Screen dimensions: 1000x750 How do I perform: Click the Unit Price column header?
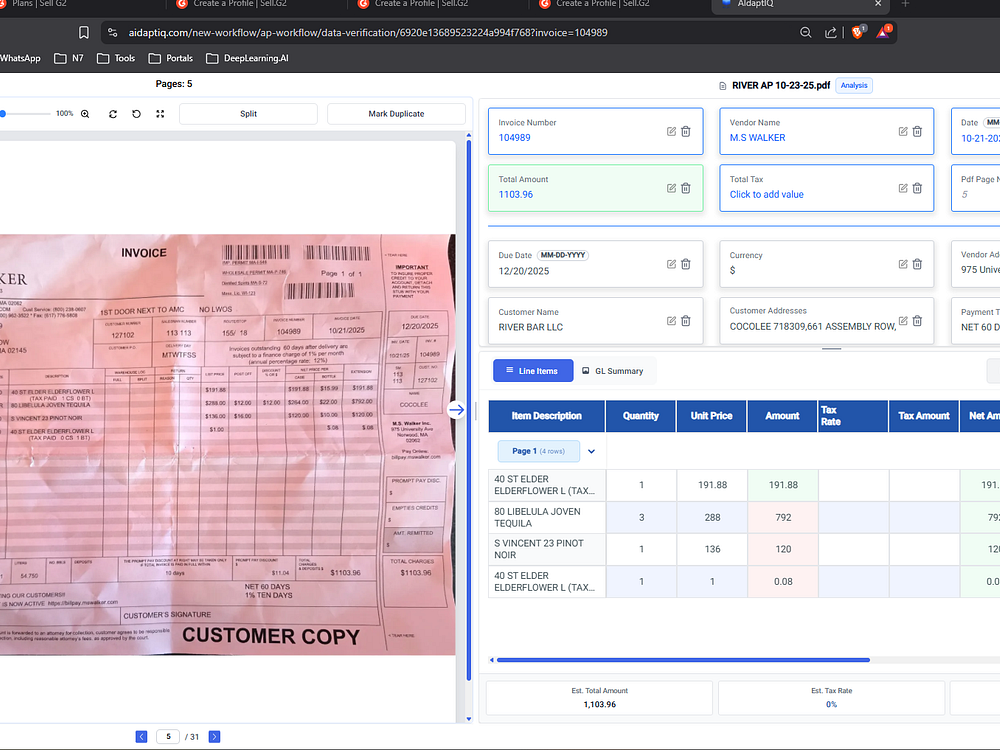712,416
